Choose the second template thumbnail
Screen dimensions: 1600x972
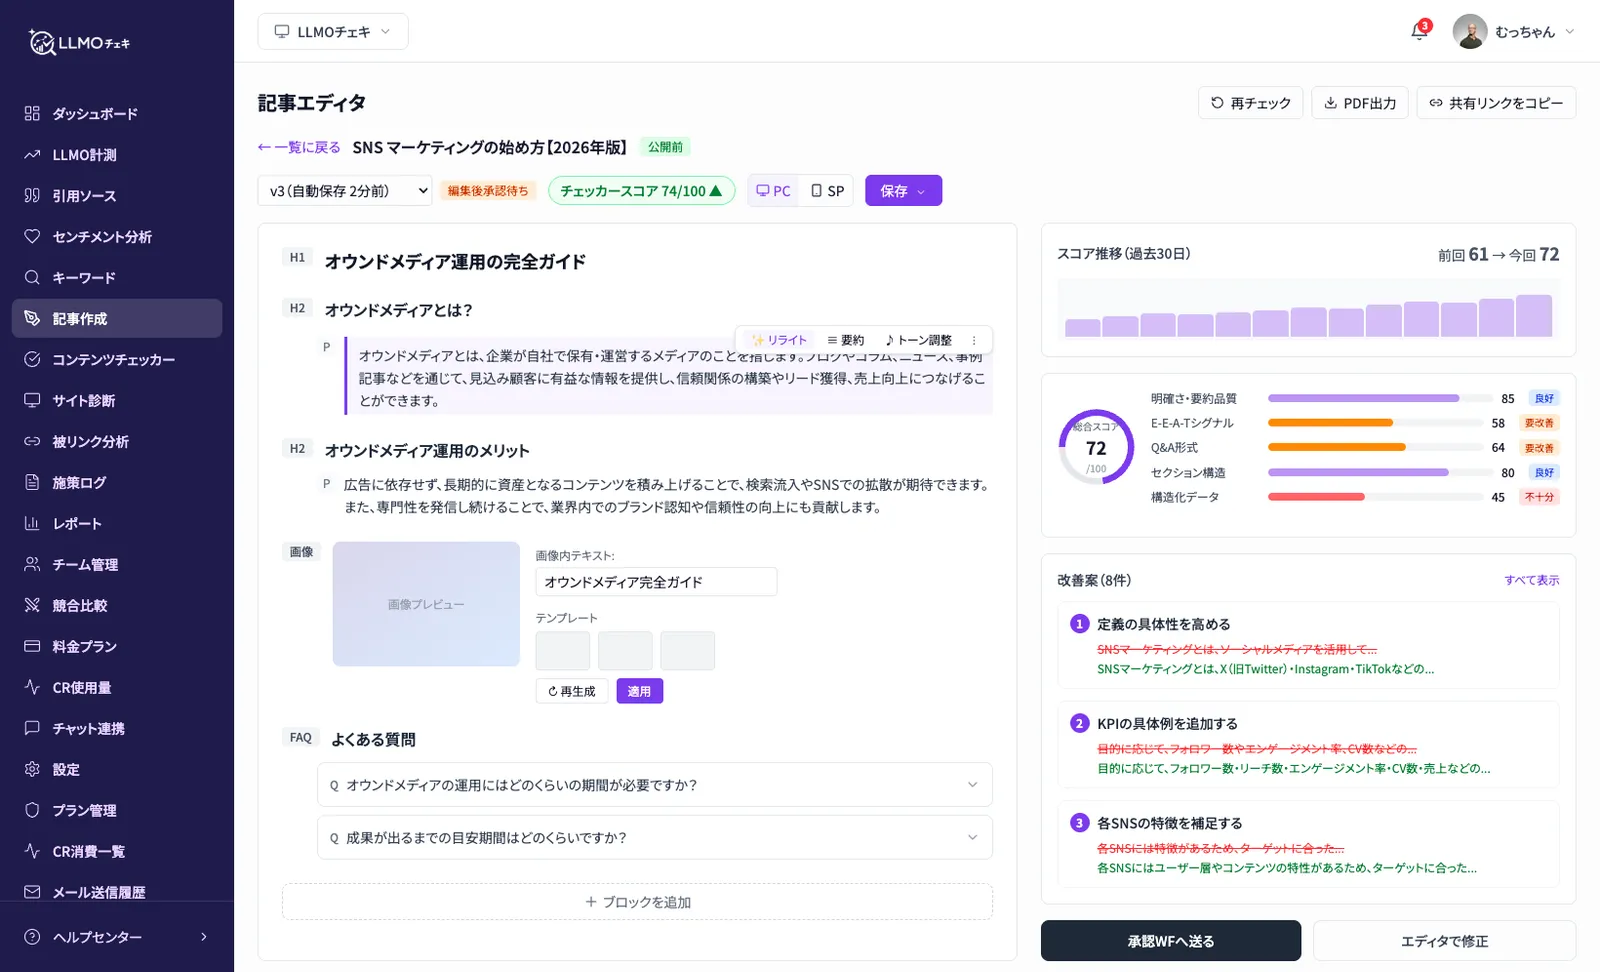[x=625, y=651]
